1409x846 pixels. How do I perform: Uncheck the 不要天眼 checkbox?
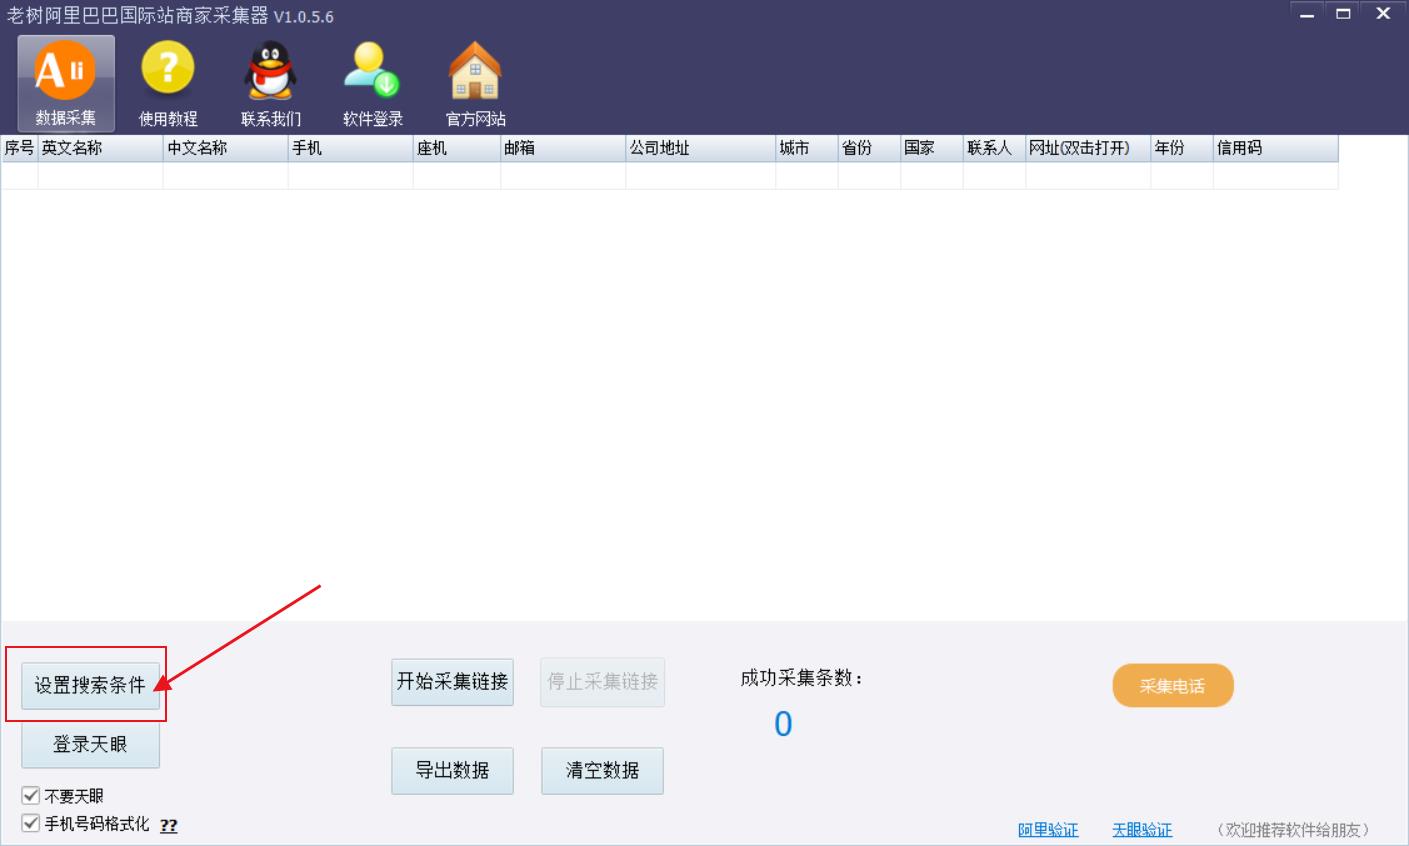tap(31, 796)
